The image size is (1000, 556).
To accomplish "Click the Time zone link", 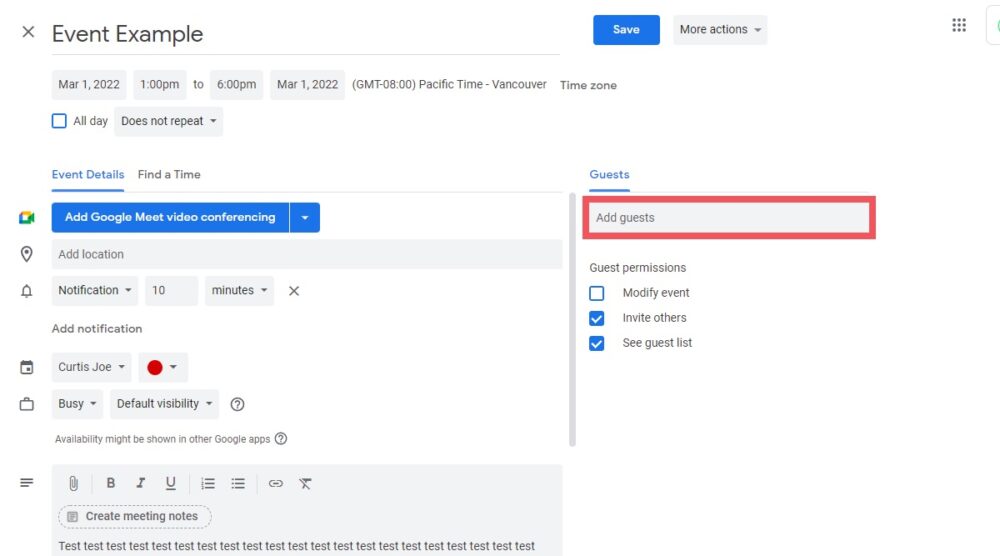I will [588, 85].
